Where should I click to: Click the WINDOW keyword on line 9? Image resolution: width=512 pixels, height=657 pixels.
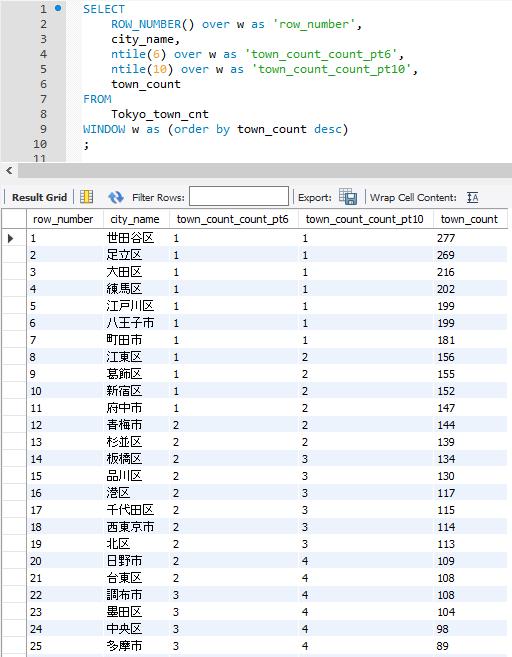(104, 129)
